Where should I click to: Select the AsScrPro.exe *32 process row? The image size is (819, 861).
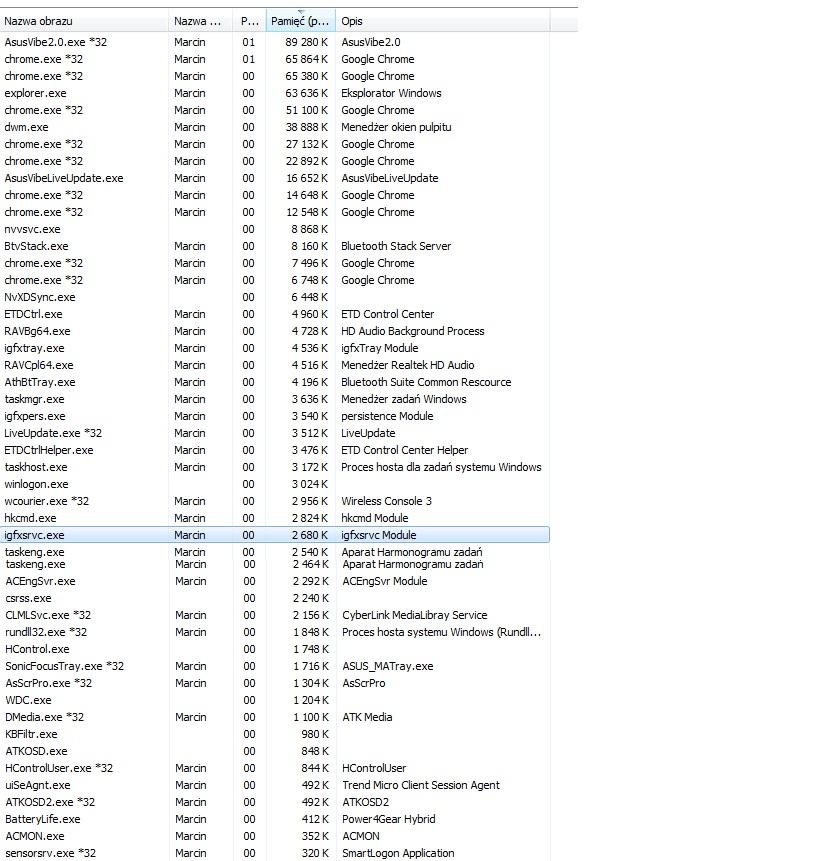coord(274,684)
